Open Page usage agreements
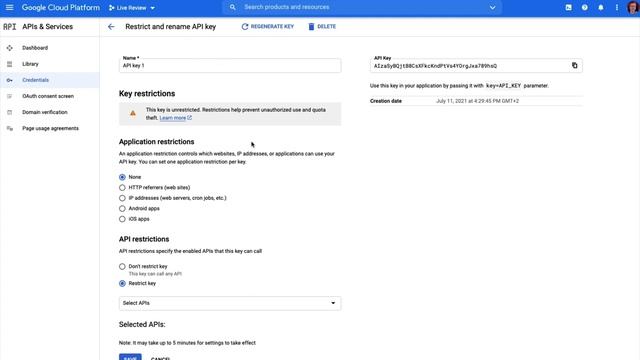Screen dimensions: 640x360 (50, 128)
